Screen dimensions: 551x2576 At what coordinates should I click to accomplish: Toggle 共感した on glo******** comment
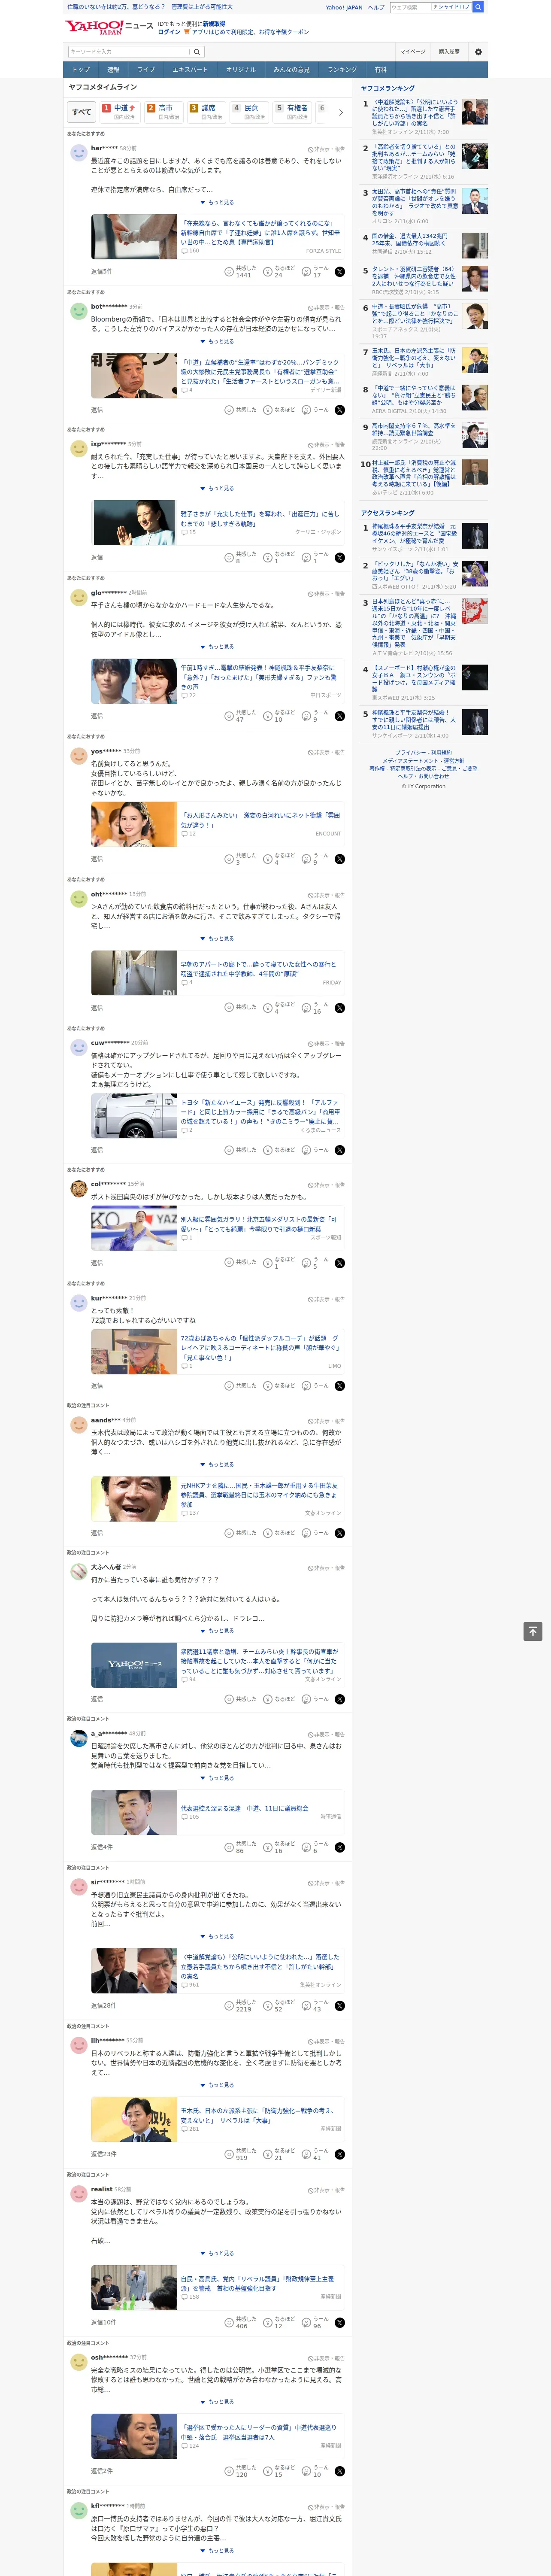click(x=240, y=716)
